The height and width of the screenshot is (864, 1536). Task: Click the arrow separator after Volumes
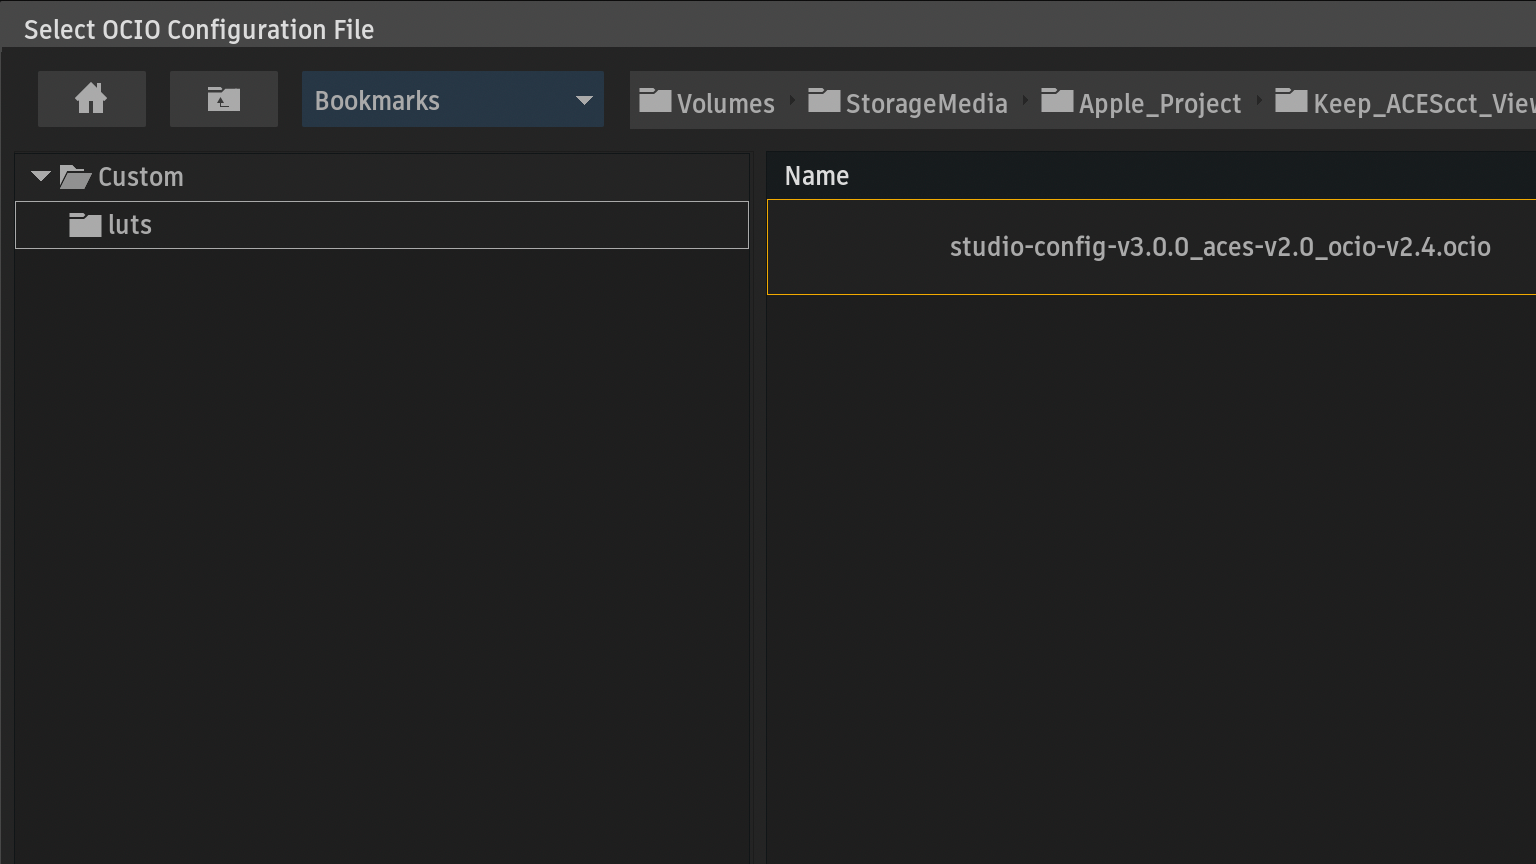click(791, 101)
